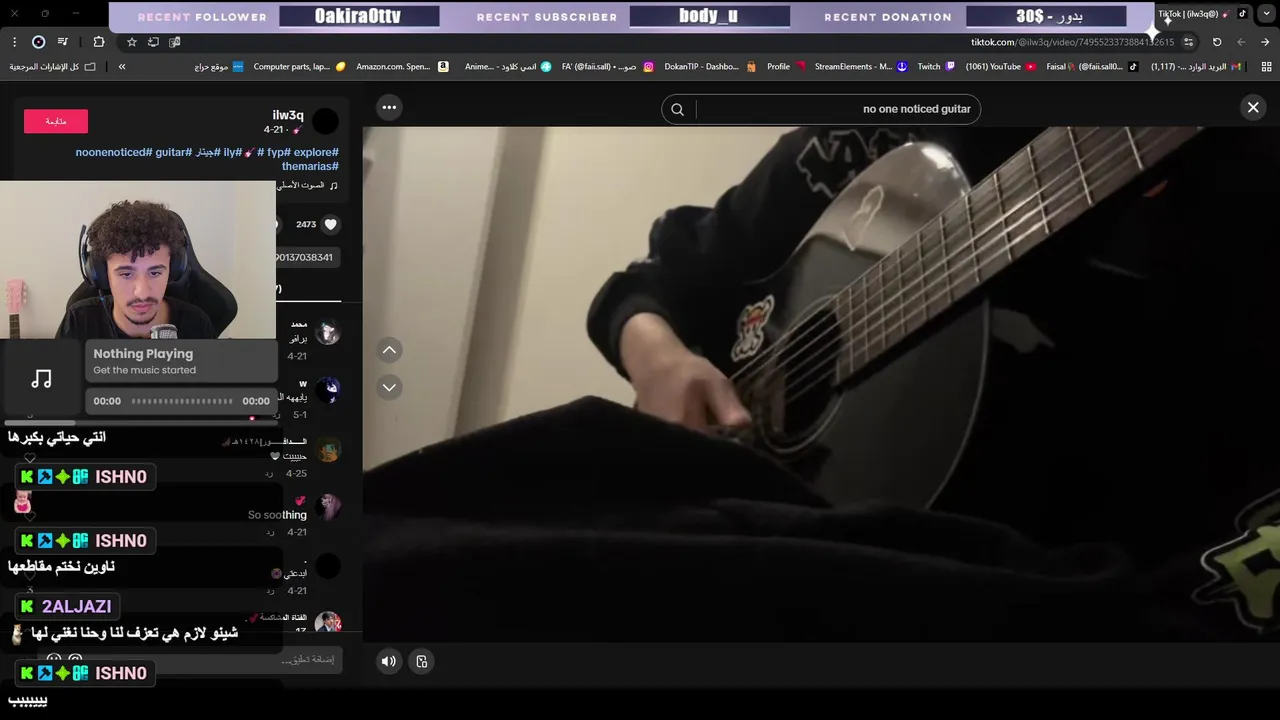
Task: Open browser three-dots main menu
Action: tap(14, 42)
